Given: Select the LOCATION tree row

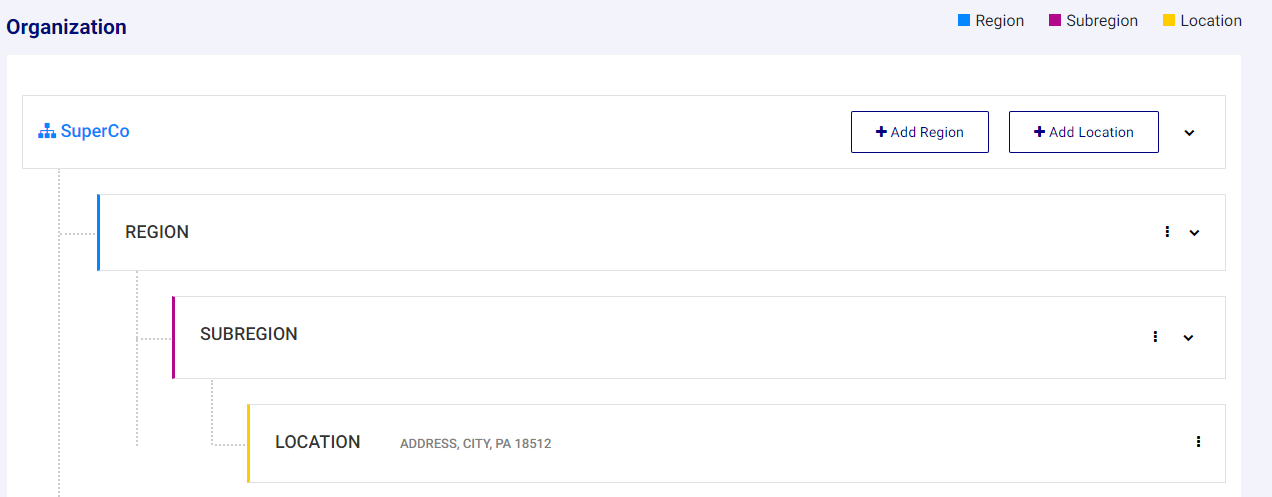Looking at the screenshot, I should coord(736,443).
